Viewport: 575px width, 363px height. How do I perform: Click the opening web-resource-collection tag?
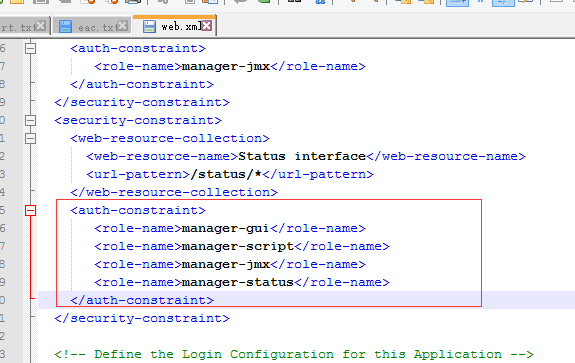(170, 138)
